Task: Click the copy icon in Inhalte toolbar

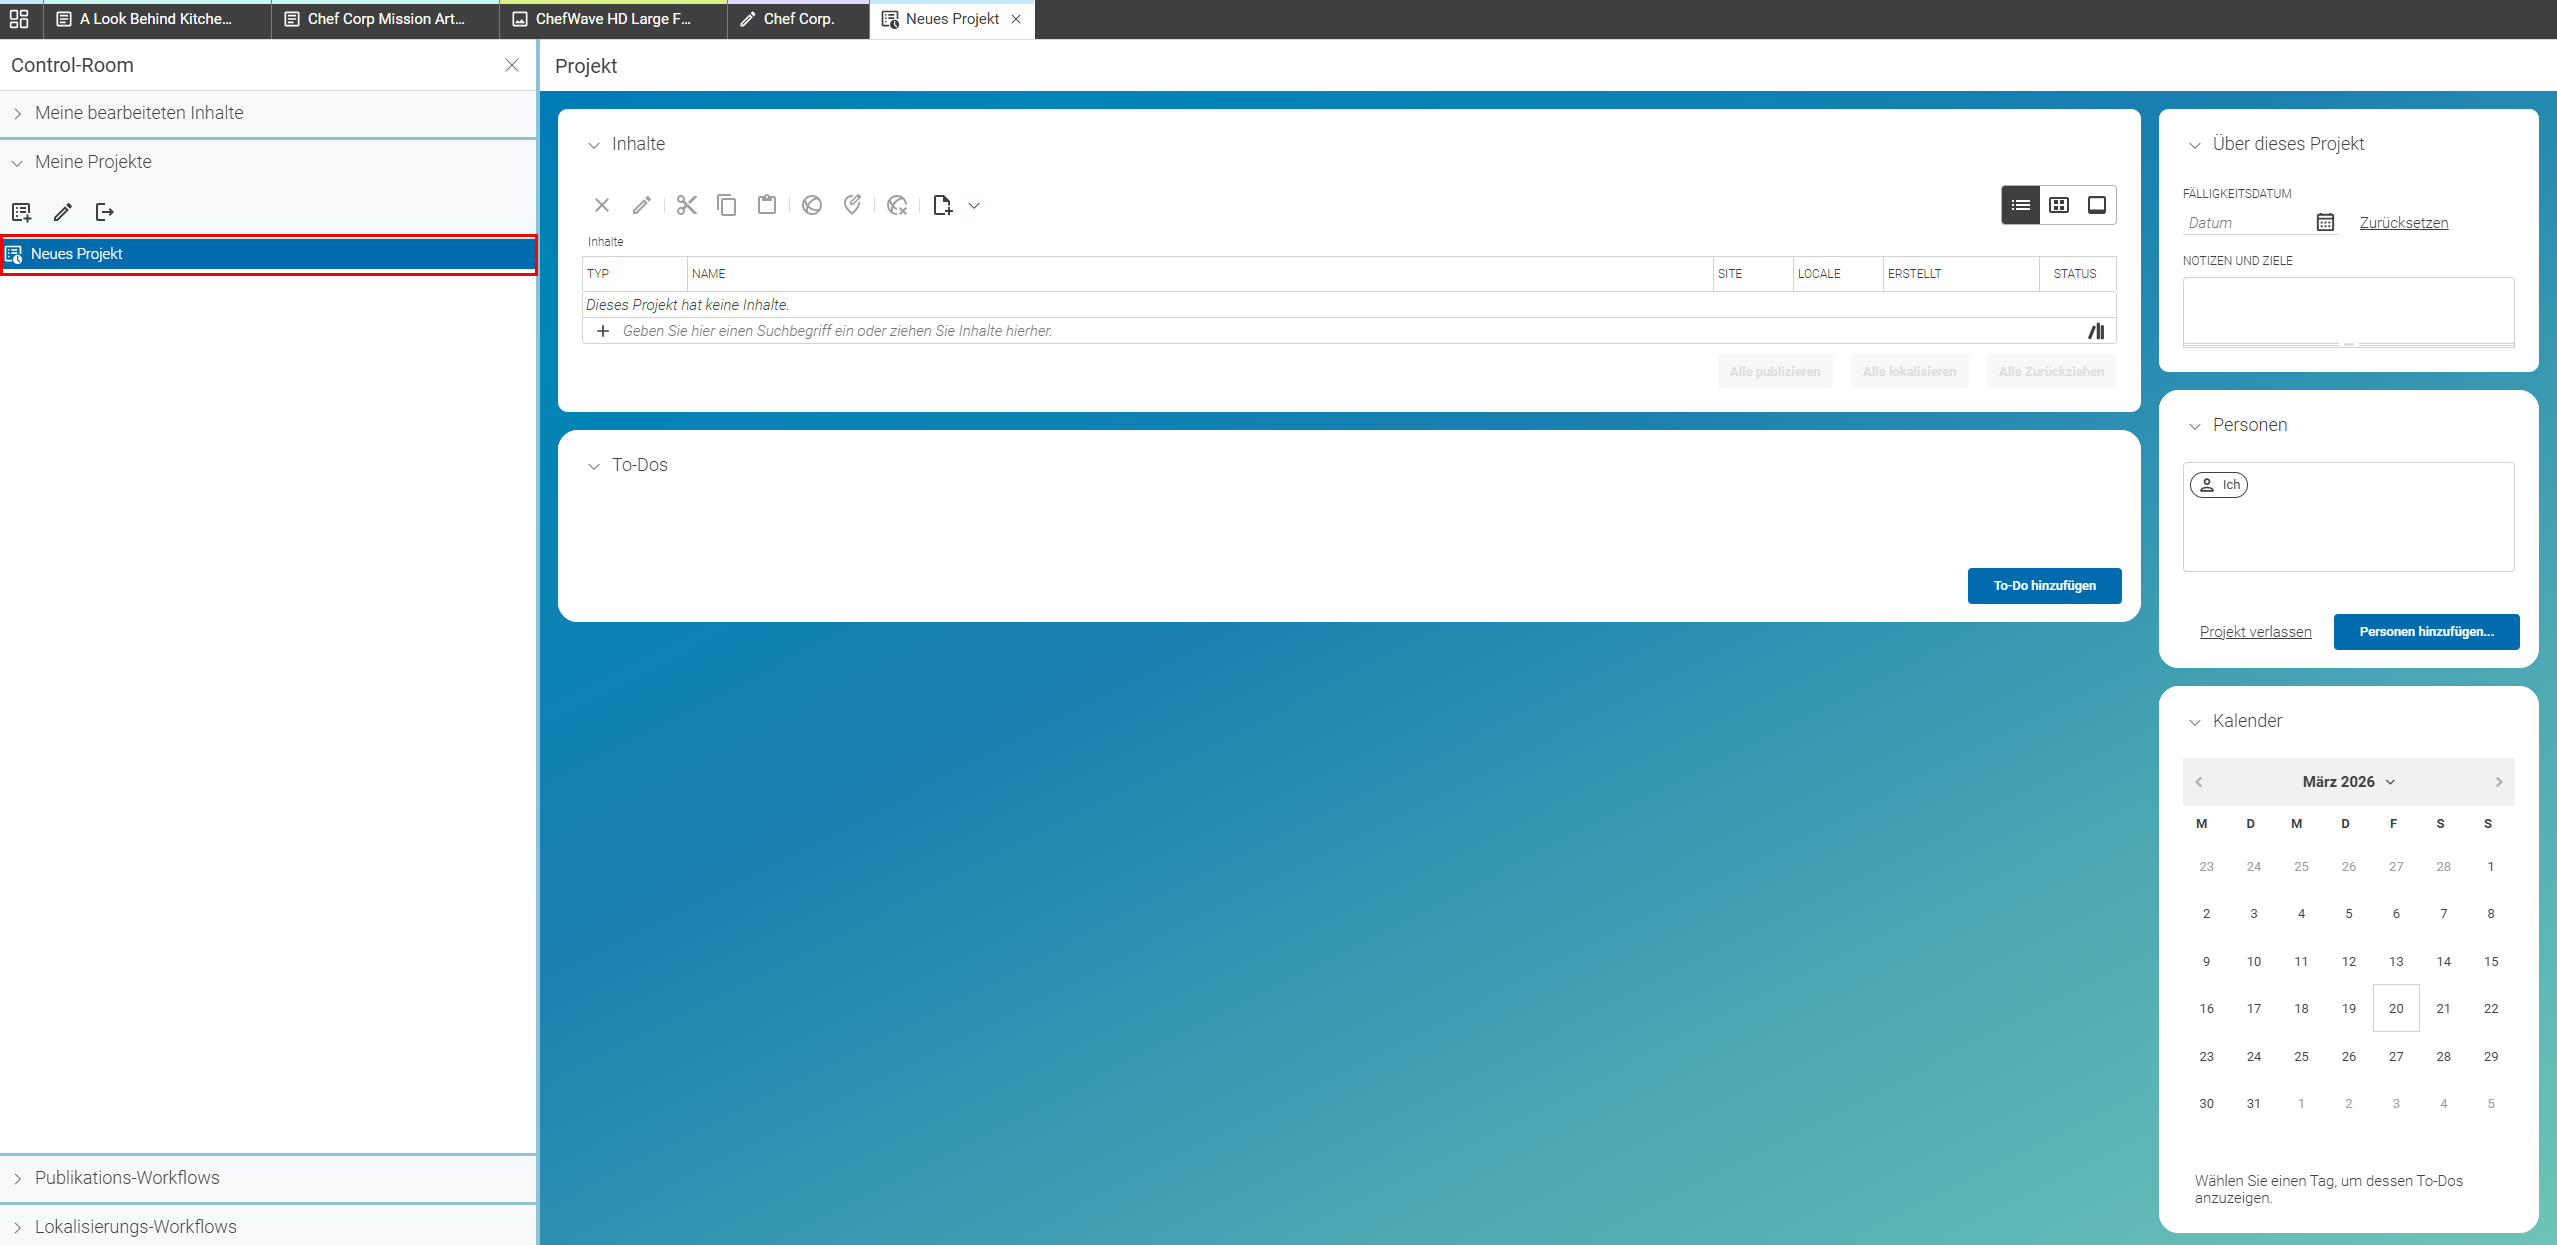Action: point(727,205)
